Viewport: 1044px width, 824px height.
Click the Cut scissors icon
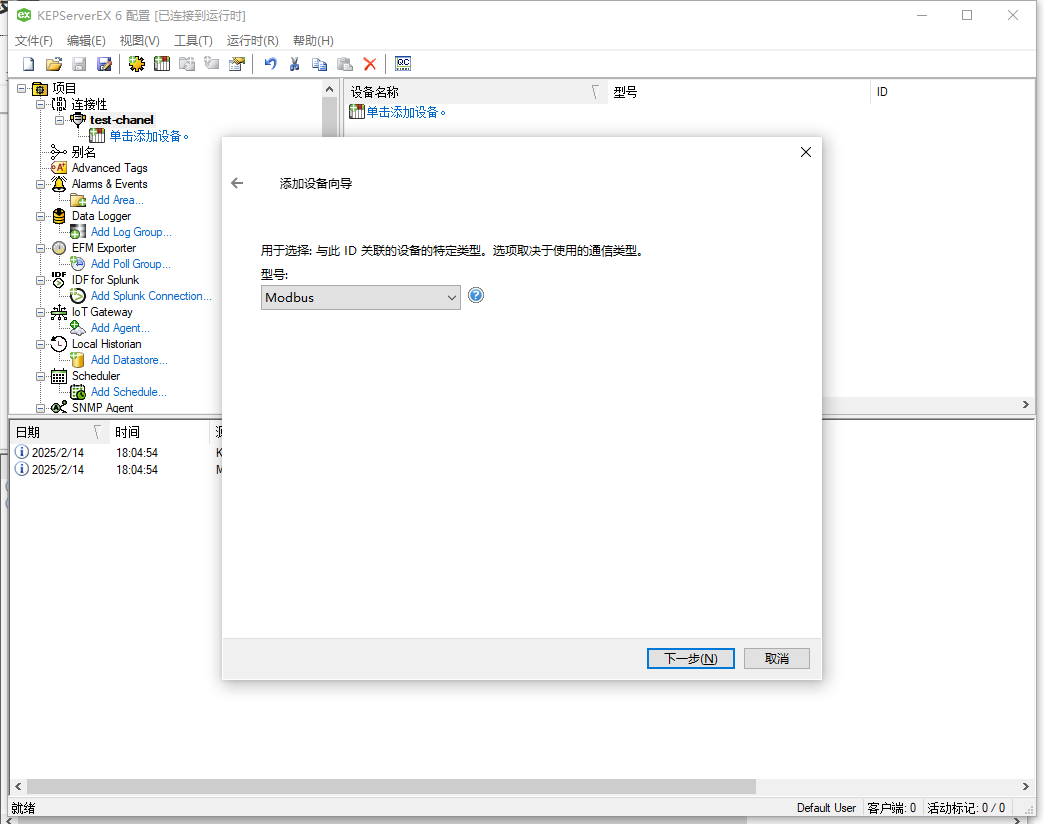(294, 64)
